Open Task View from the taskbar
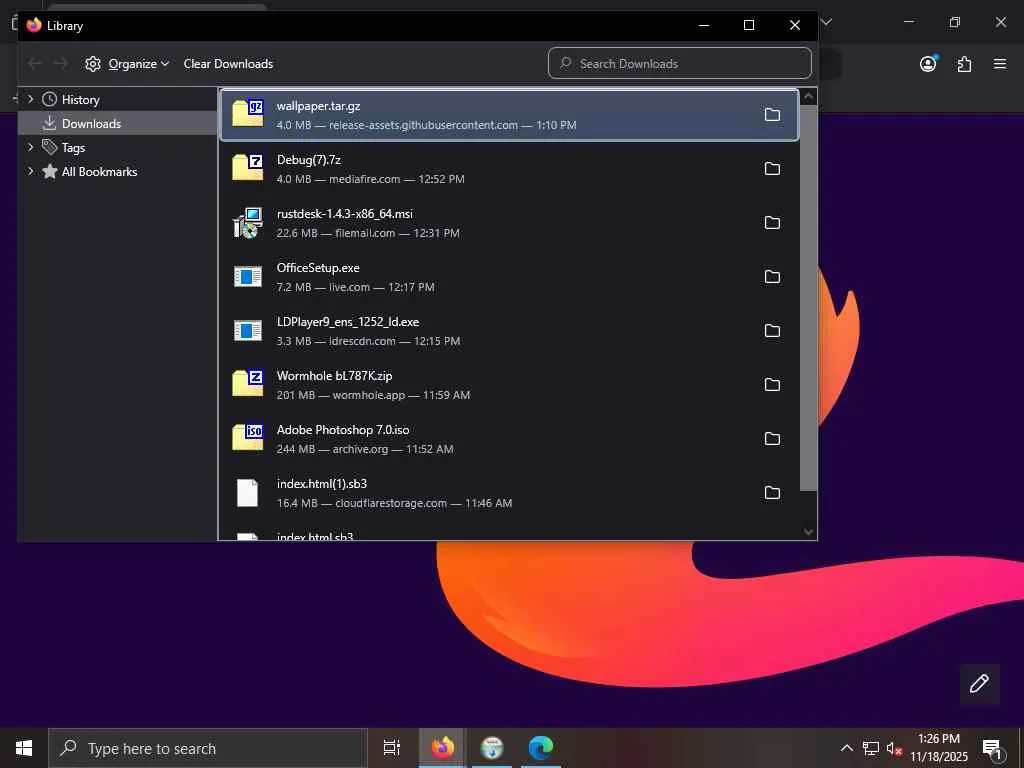Image resolution: width=1024 pixels, height=768 pixels. coord(391,748)
